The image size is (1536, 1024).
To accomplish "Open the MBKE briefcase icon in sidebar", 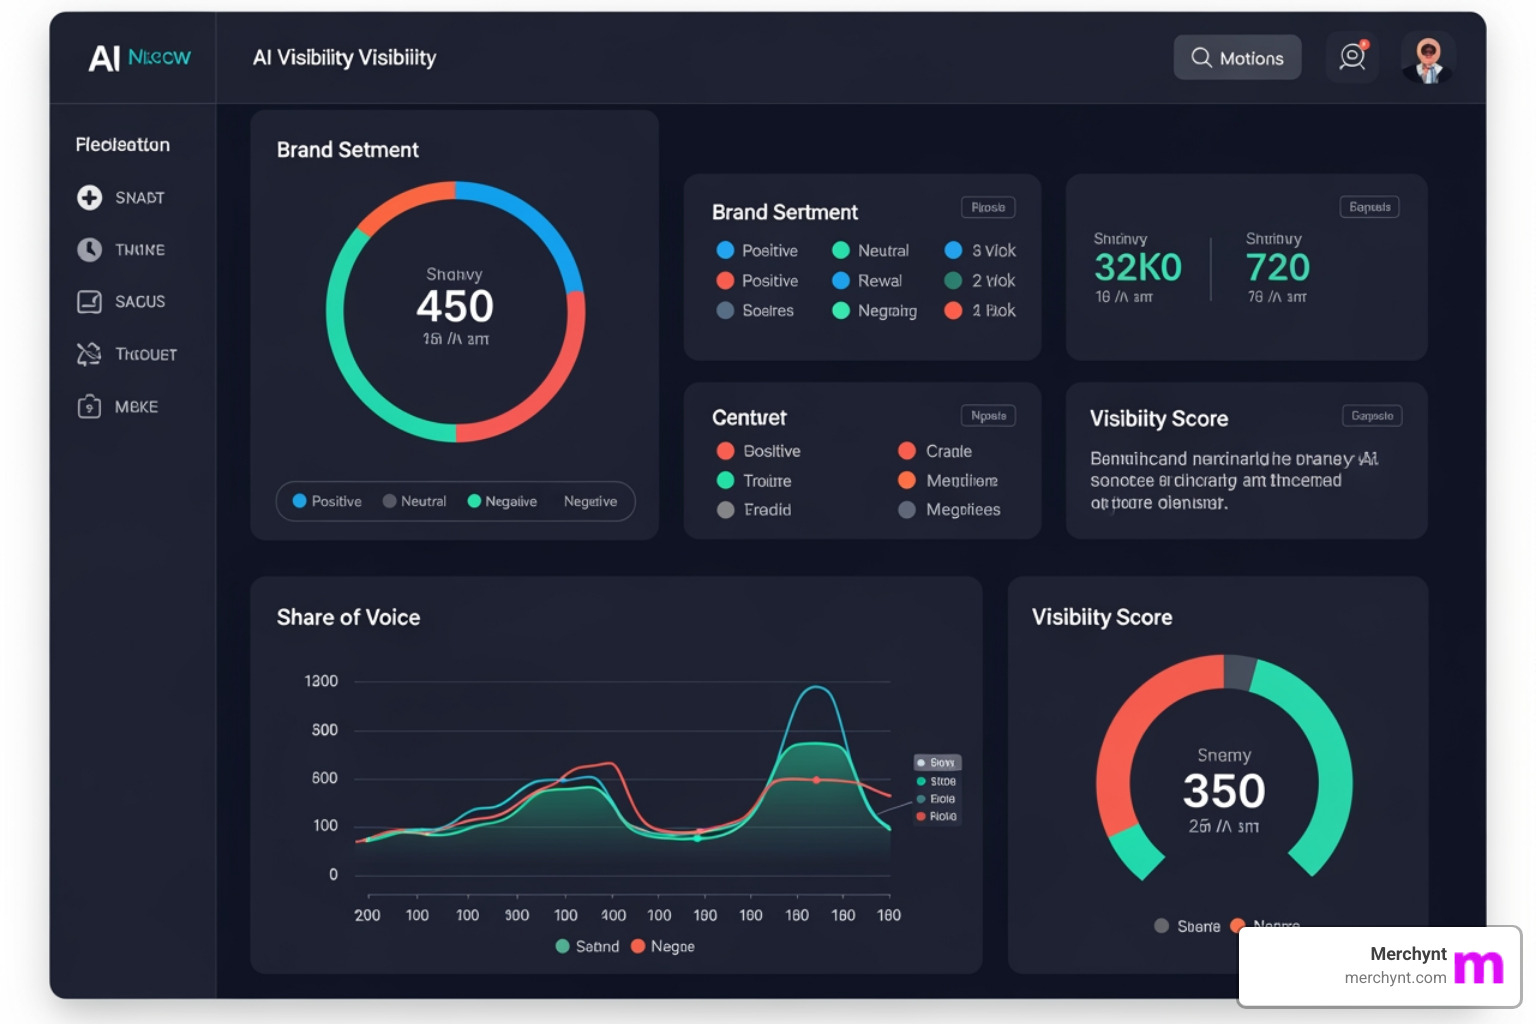I will point(90,406).
